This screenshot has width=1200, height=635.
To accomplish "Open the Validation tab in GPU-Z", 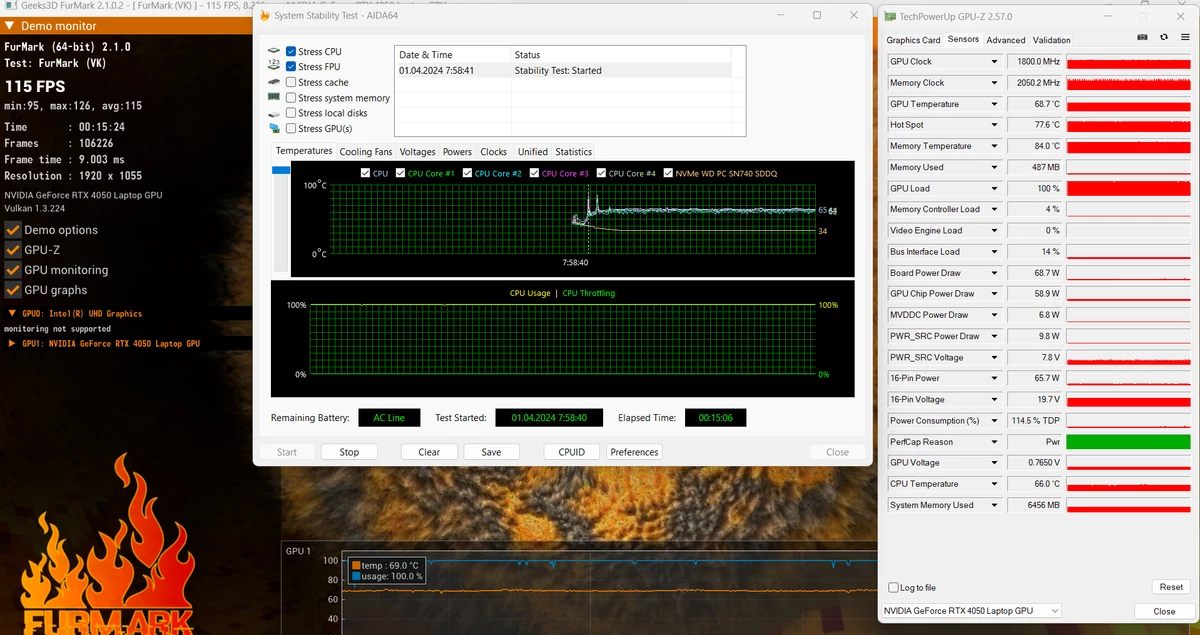I will tap(1051, 40).
